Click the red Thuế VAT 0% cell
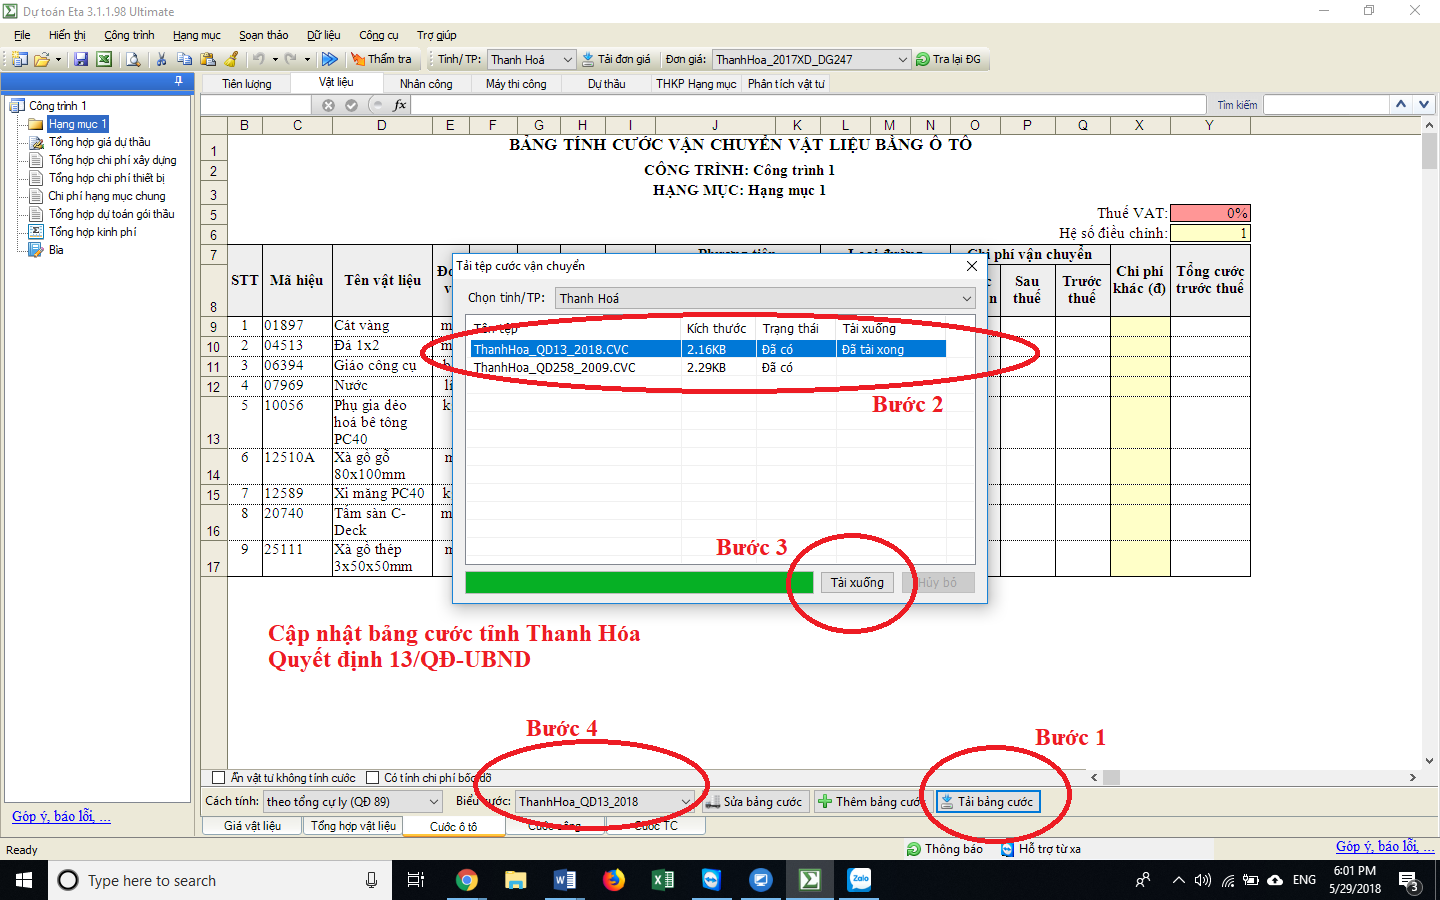The height and width of the screenshot is (900, 1440). [x=1209, y=213]
